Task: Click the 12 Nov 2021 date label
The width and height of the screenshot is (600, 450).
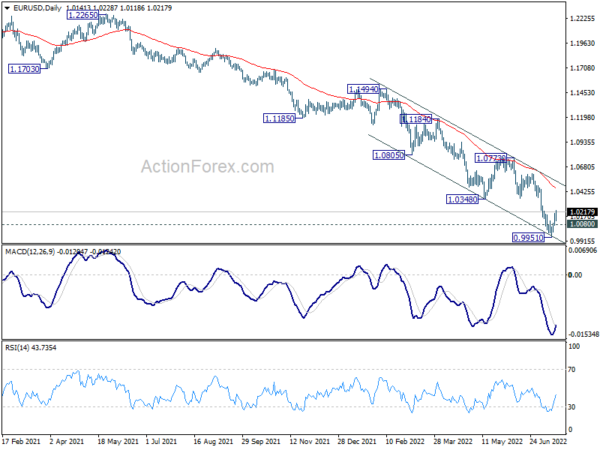Action: [x=310, y=442]
